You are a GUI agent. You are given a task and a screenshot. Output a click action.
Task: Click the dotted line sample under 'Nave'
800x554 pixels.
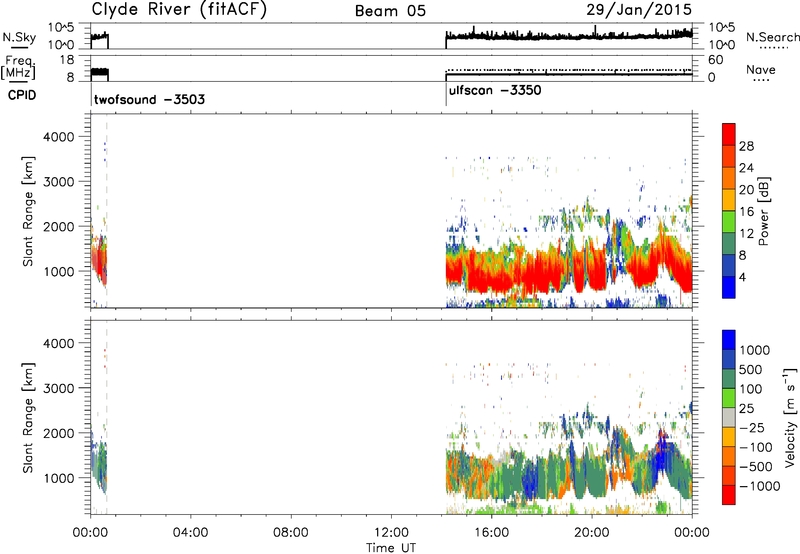click(x=761, y=81)
